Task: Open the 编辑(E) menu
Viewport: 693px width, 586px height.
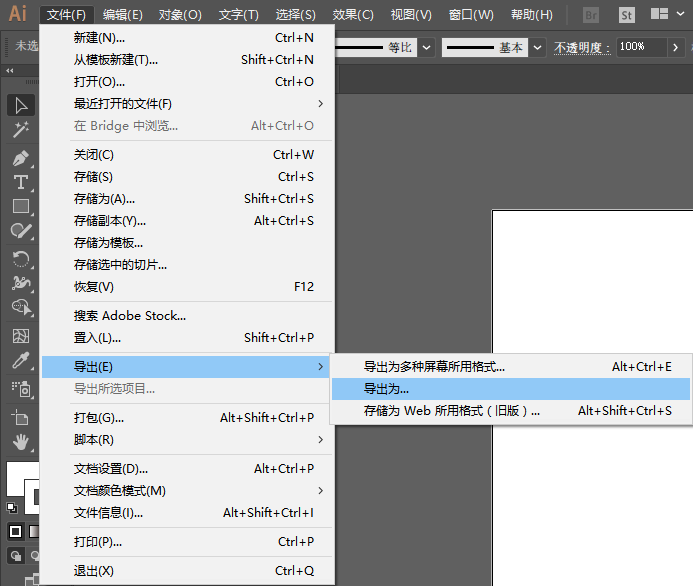Action: point(122,15)
